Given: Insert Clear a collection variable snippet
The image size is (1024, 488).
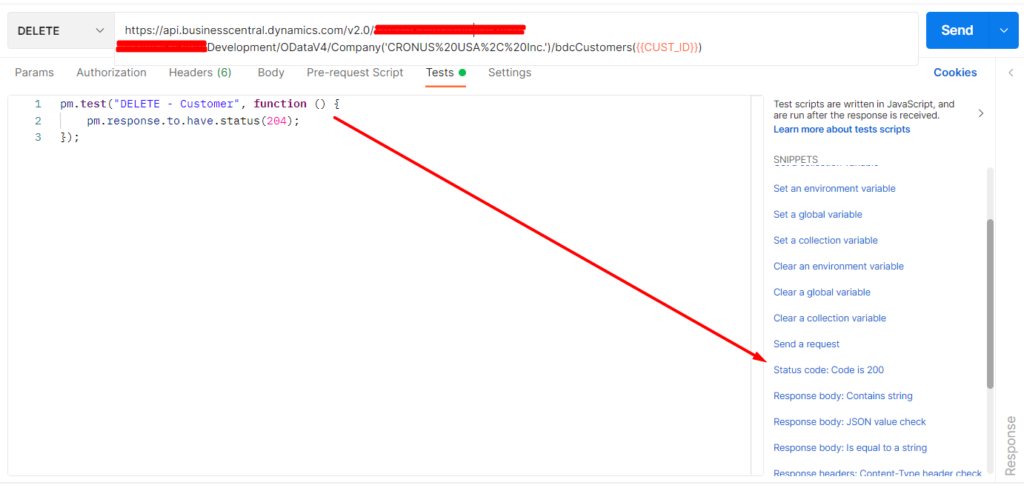Looking at the screenshot, I should tap(829, 318).
